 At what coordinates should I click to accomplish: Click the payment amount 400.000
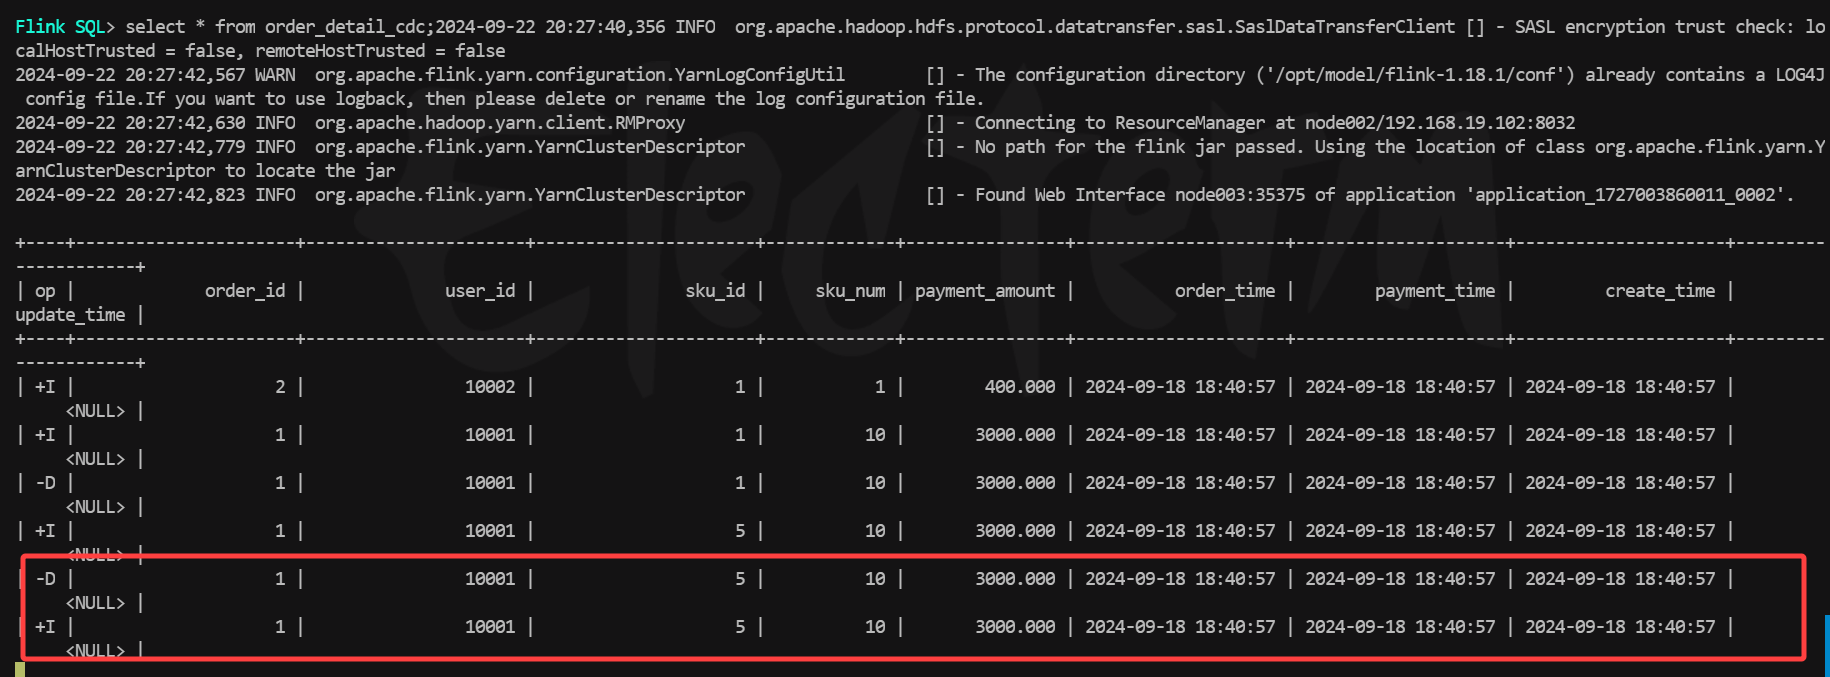click(1020, 387)
